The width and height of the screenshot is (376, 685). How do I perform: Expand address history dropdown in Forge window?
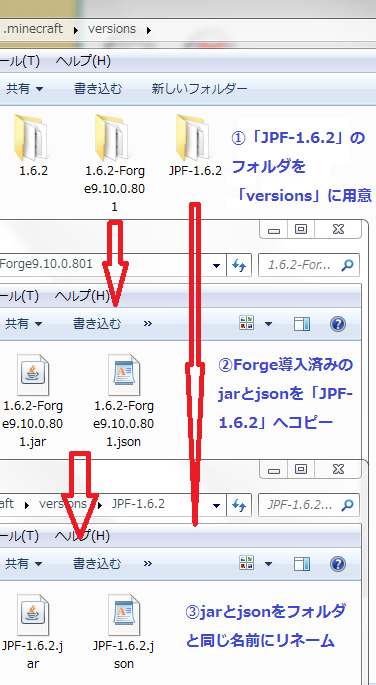216,265
